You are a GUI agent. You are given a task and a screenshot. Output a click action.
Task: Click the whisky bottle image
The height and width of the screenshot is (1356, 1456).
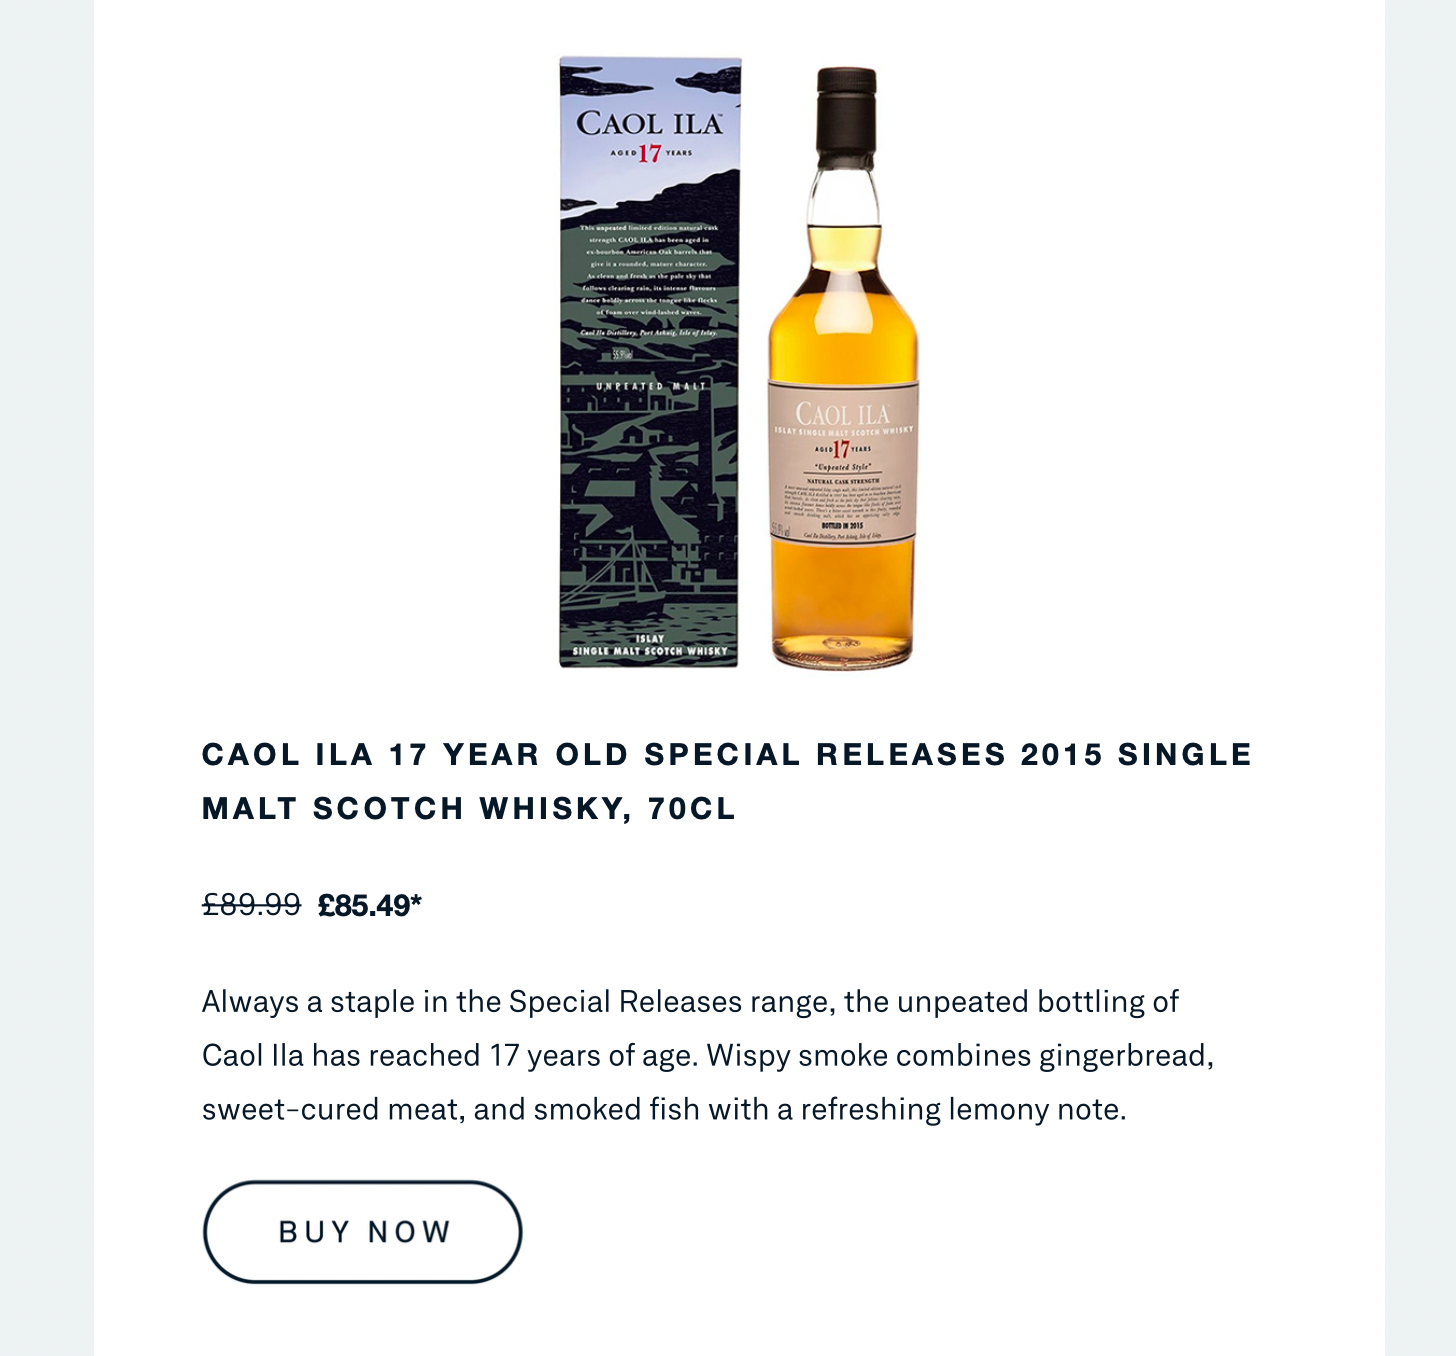tap(843, 368)
